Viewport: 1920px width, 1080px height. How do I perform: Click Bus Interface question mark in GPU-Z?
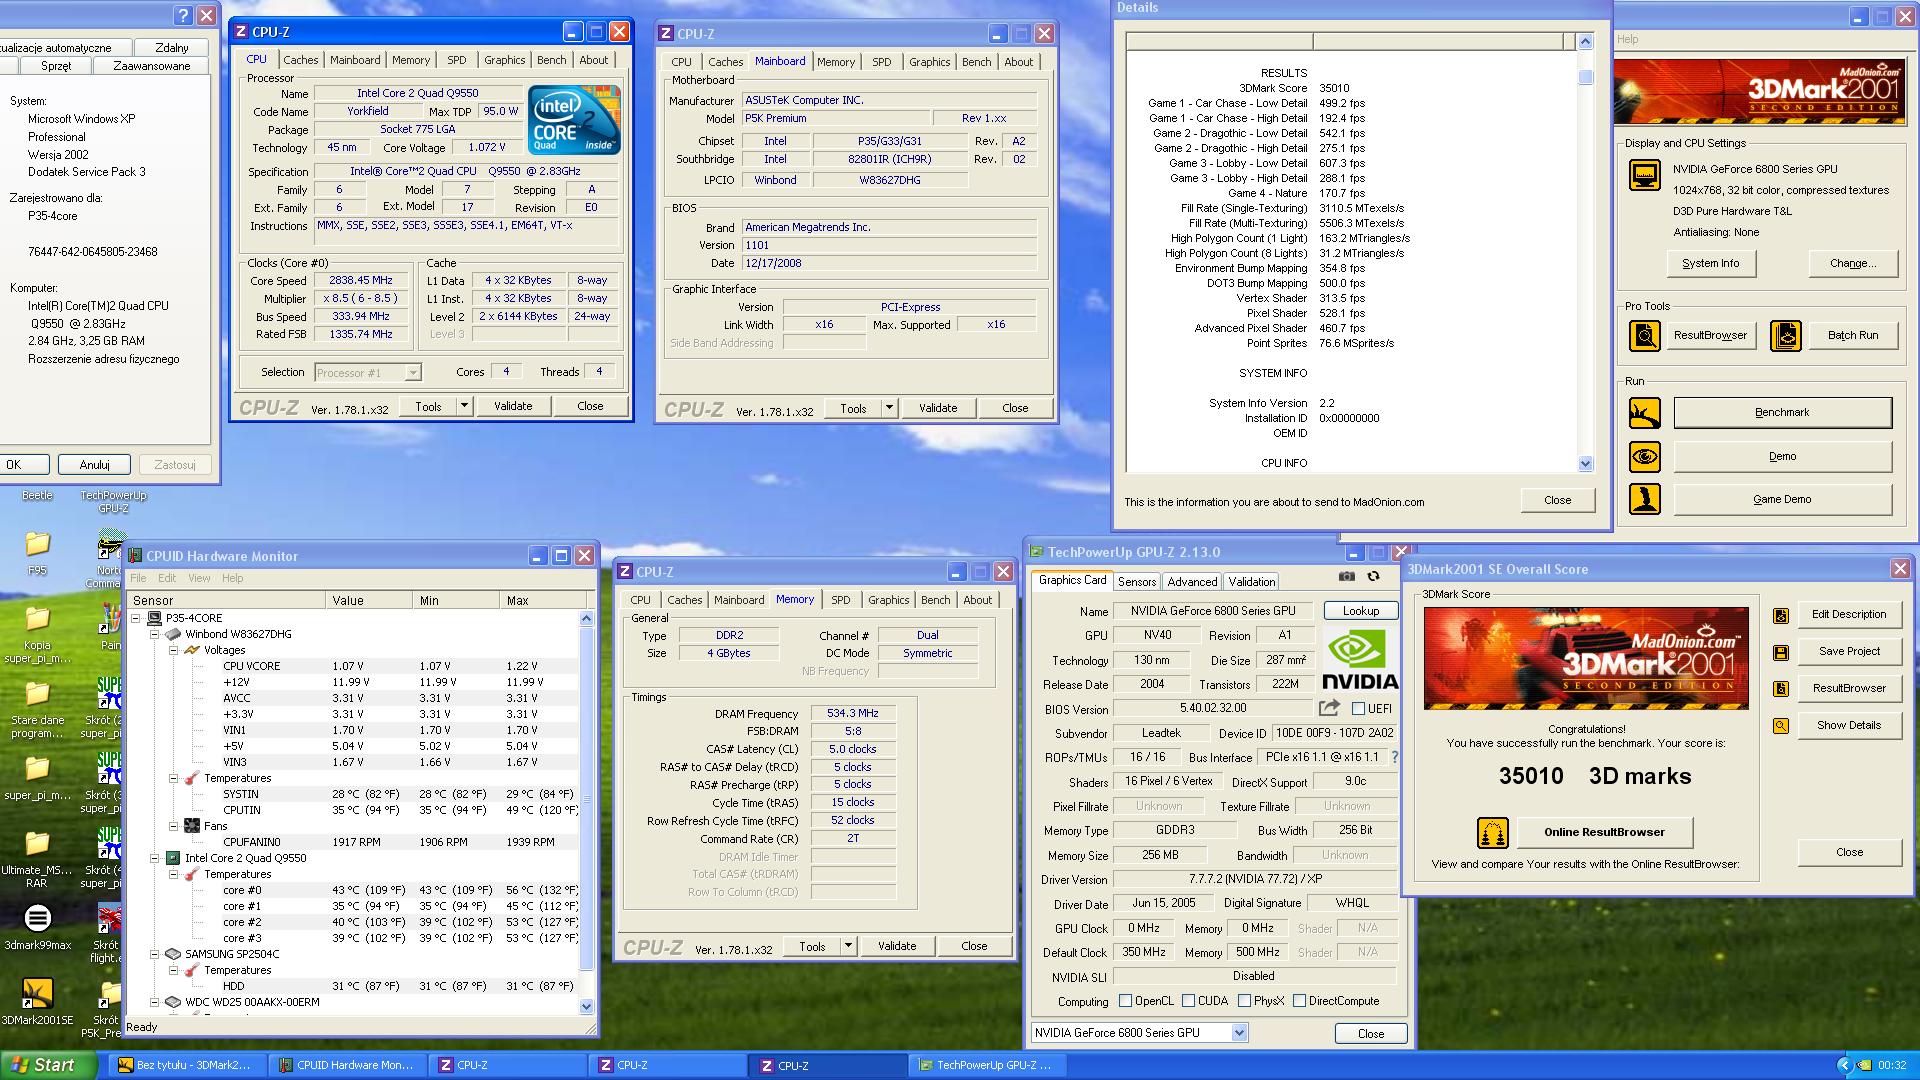(1395, 757)
